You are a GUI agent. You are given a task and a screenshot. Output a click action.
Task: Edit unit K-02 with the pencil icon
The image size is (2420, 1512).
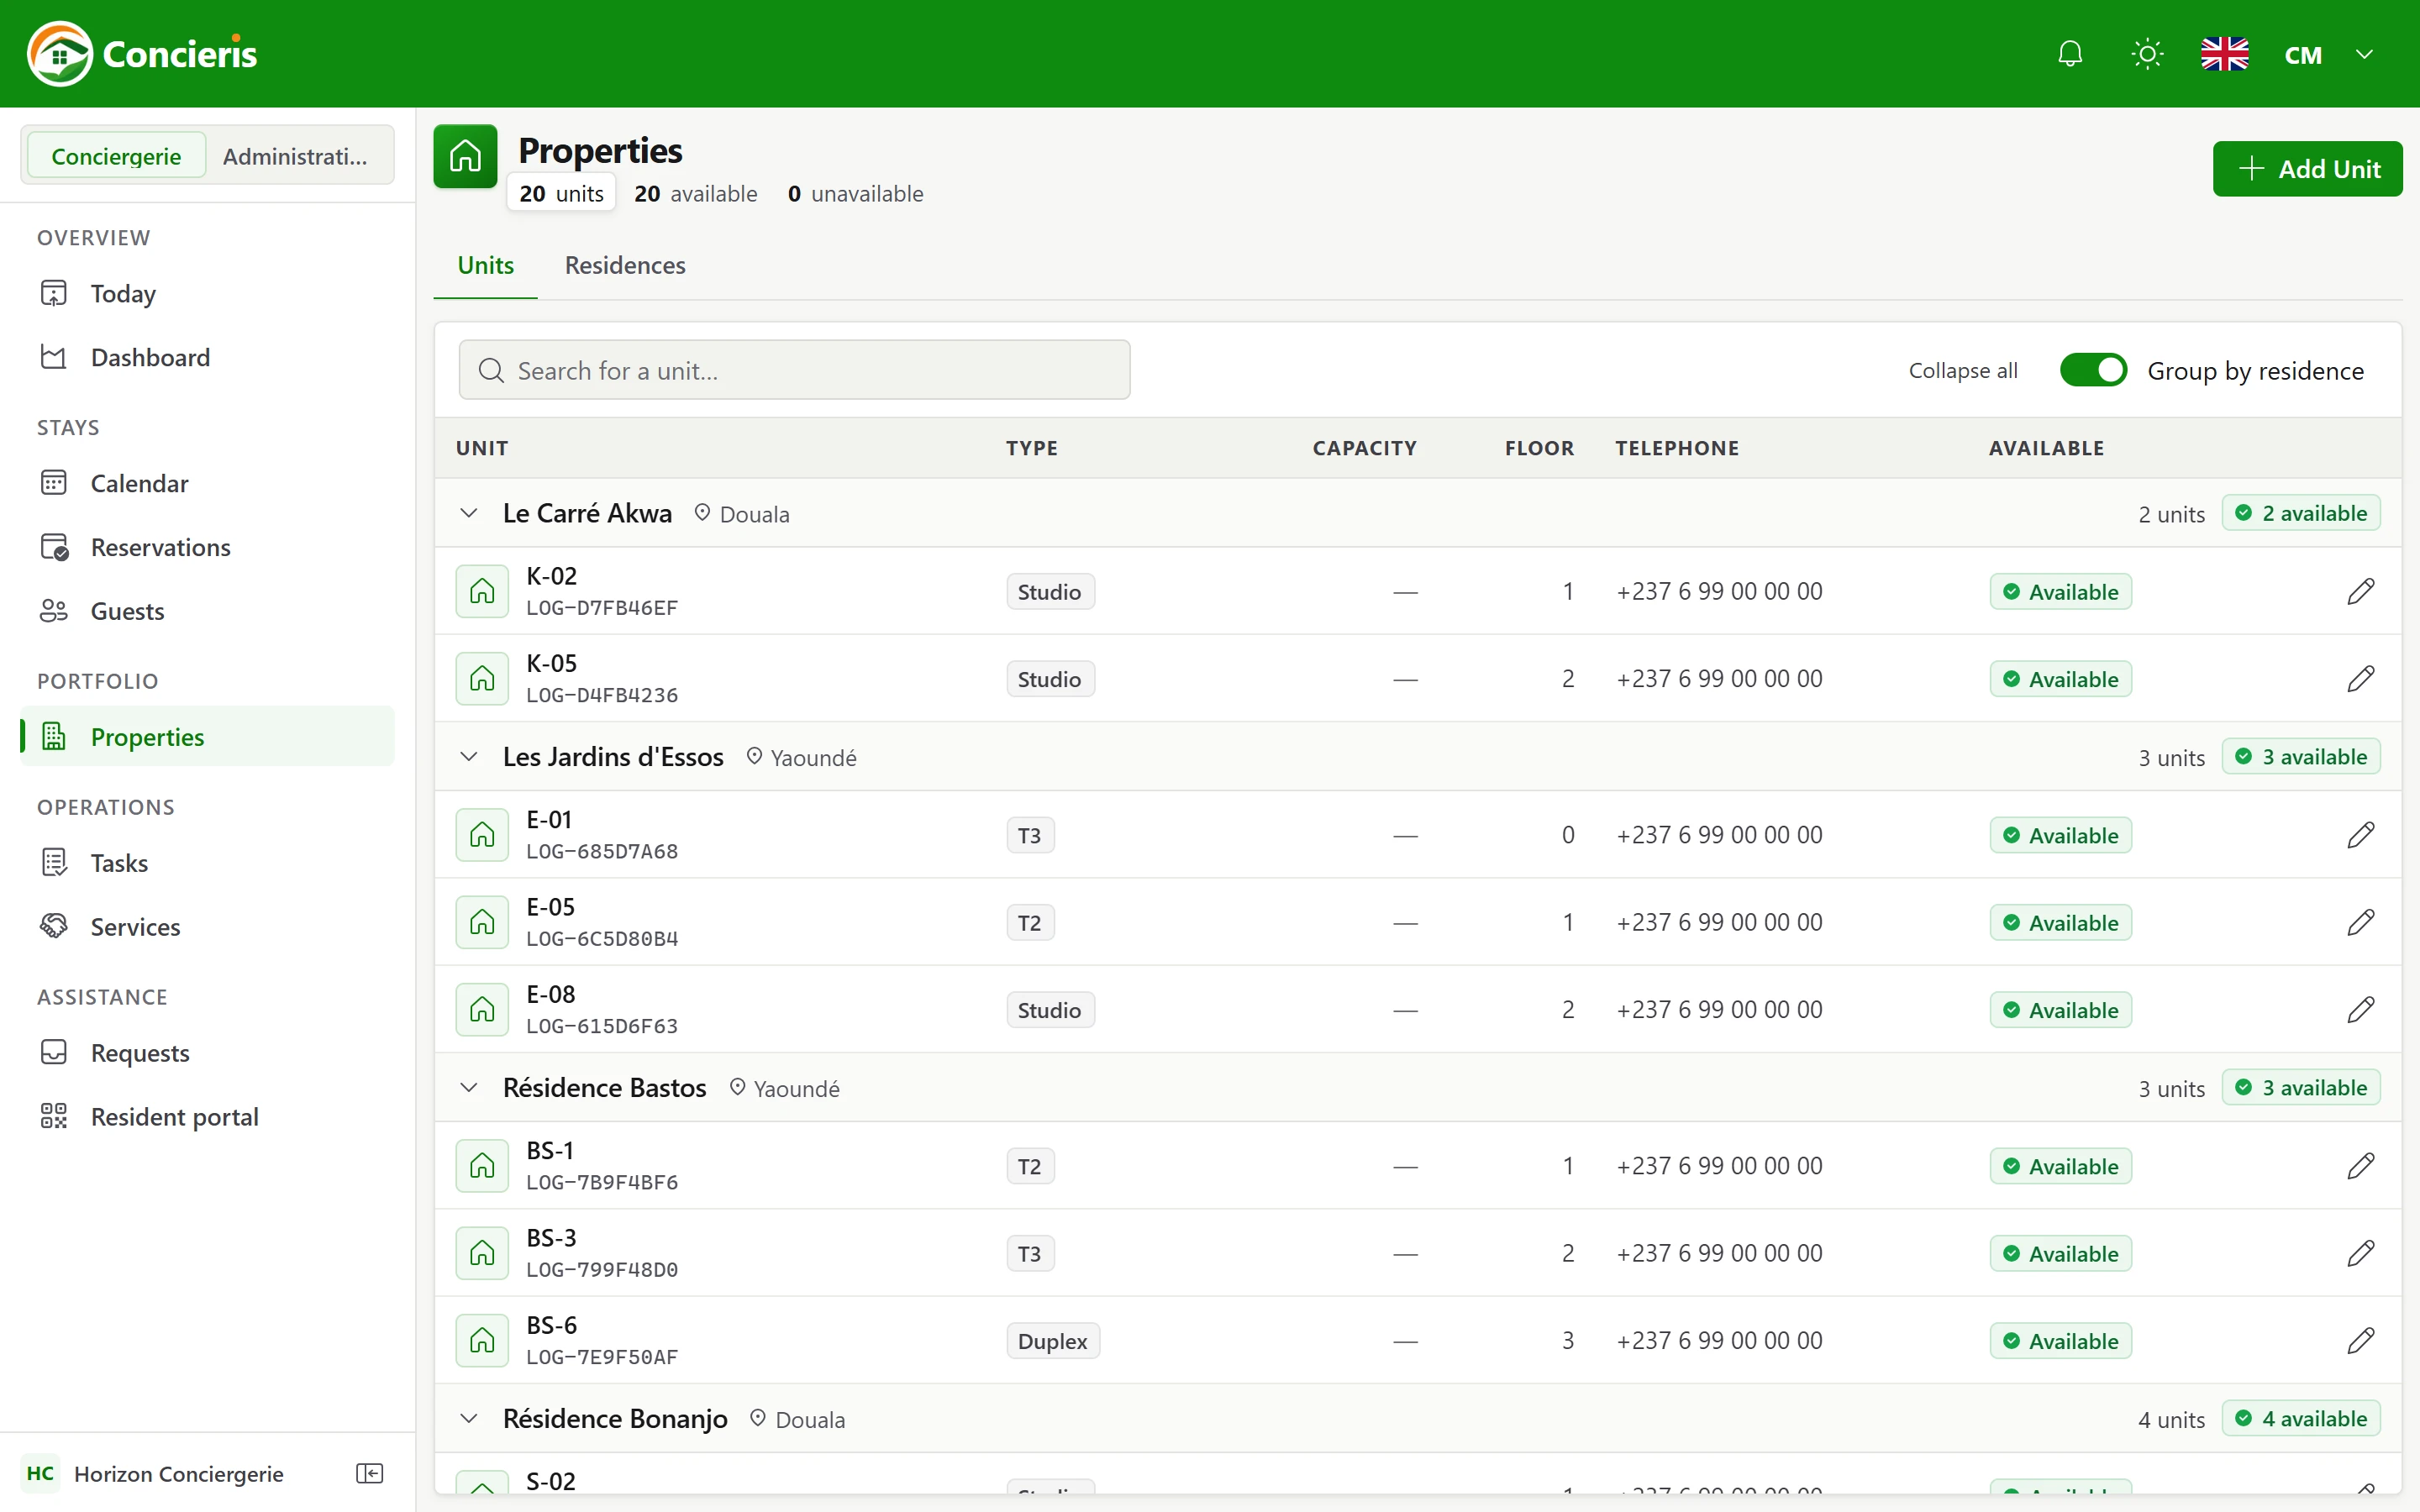[x=2360, y=591]
